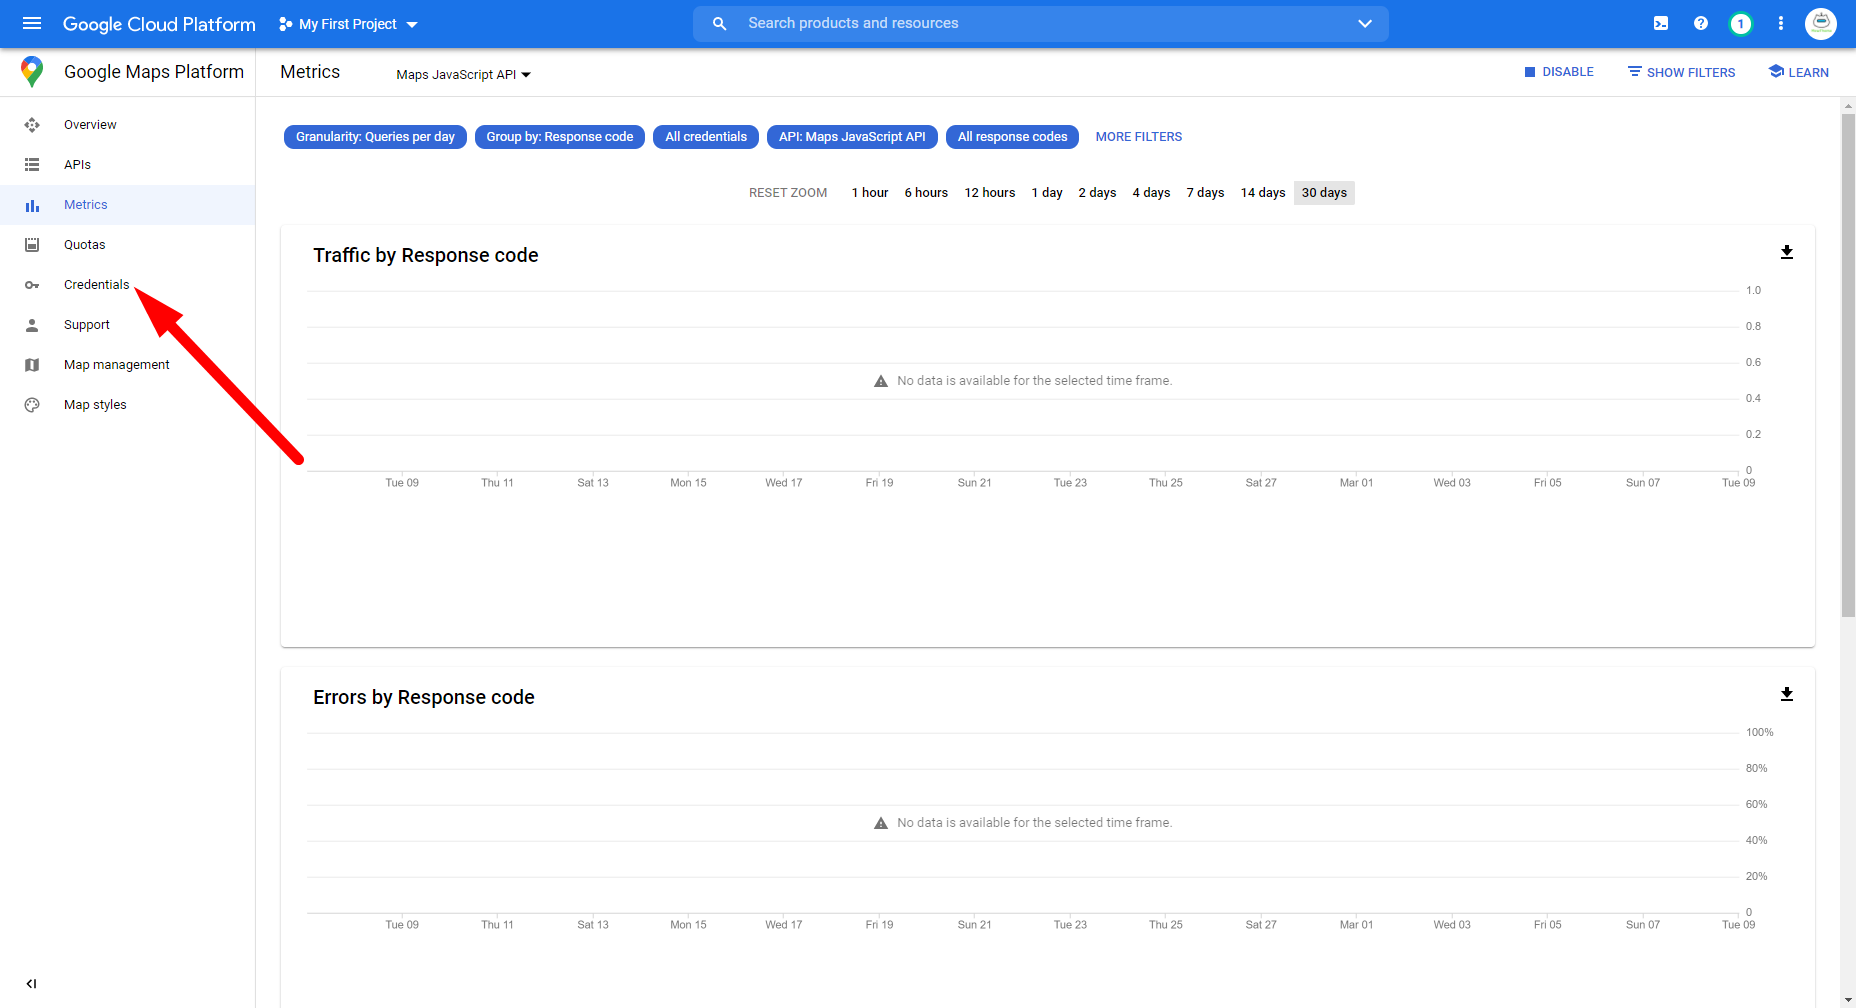Click Google Cloud Platform title

(x=159, y=24)
